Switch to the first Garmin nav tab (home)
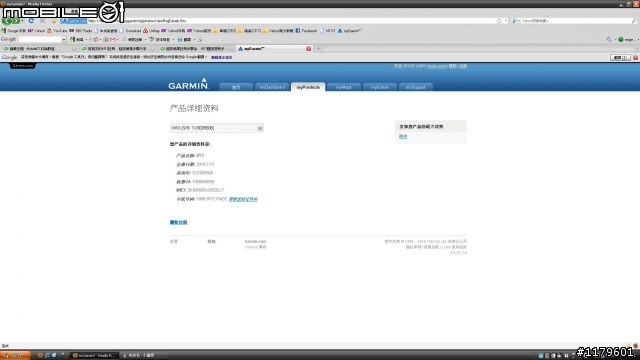The height and width of the screenshot is (360, 640). 236,87
